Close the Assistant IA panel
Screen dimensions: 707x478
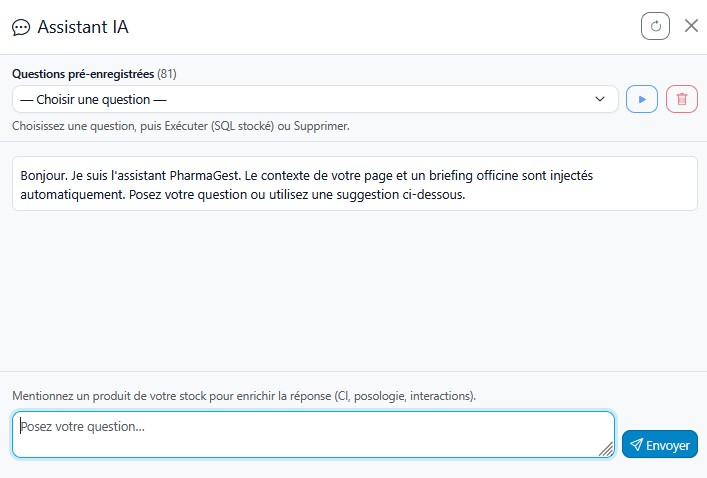tap(691, 26)
